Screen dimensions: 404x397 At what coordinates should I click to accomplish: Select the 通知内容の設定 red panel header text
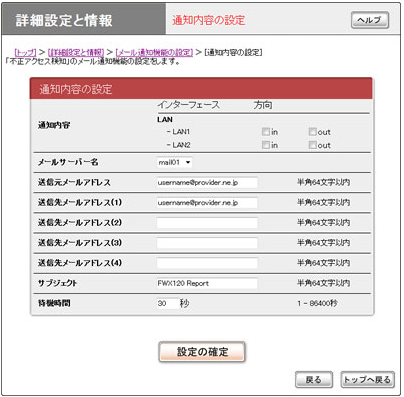76,89
